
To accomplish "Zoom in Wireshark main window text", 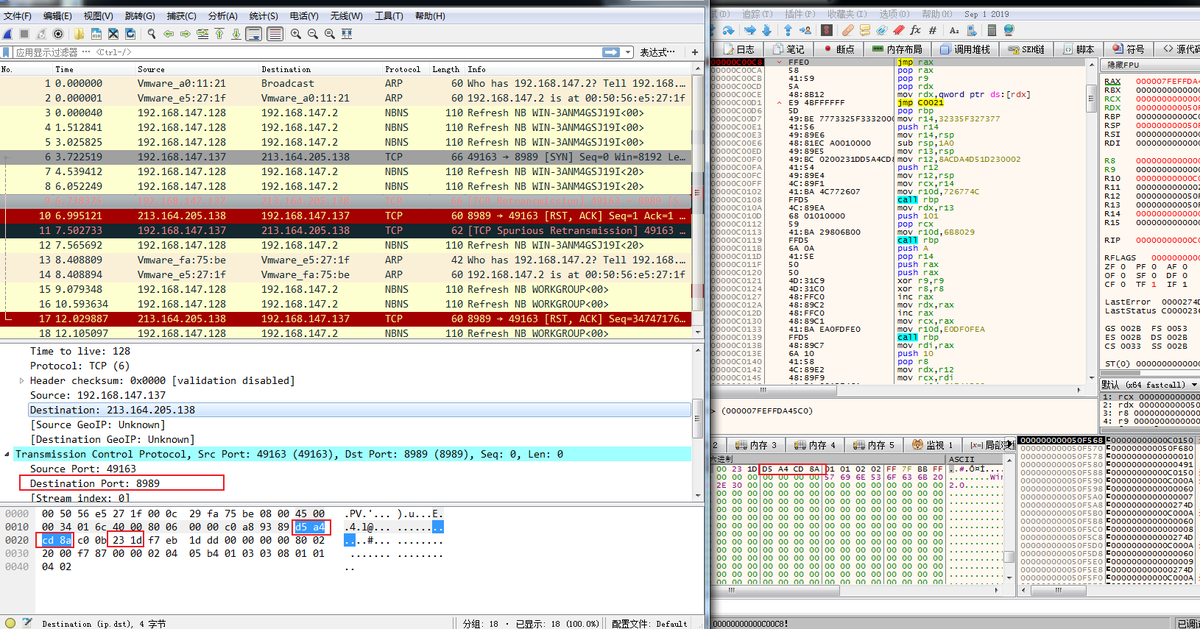I will click(296, 33).
